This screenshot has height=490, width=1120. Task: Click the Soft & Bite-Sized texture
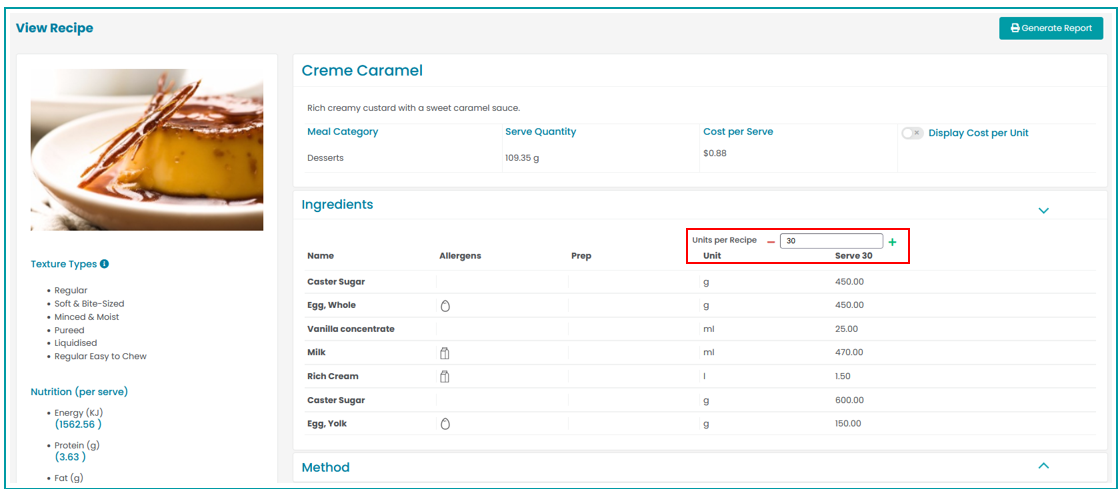click(89, 304)
